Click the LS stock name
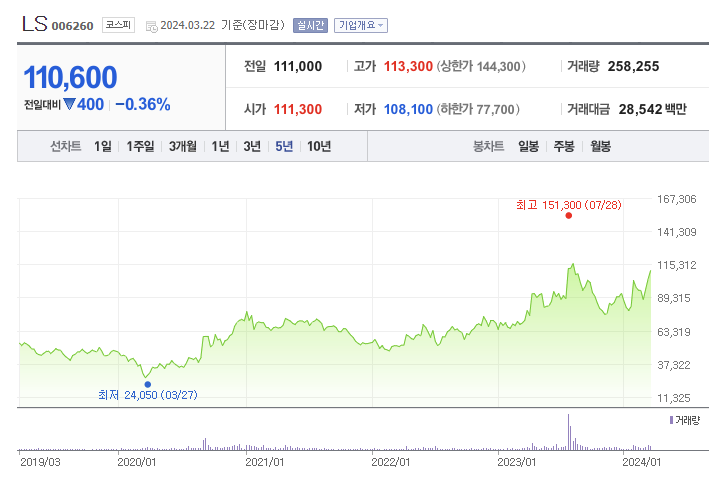Image resolution: width=709 pixels, height=477 pixels. (x=35, y=24)
